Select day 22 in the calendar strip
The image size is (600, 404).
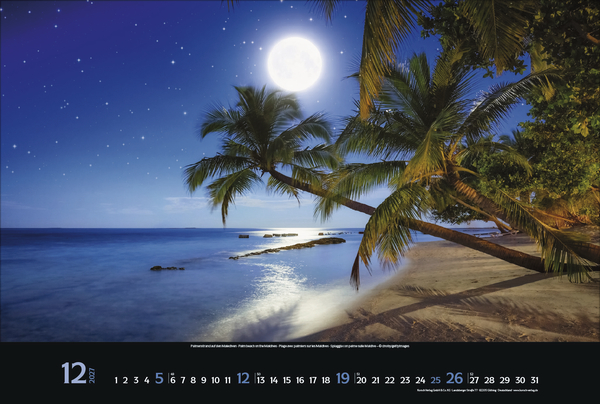(390, 380)
